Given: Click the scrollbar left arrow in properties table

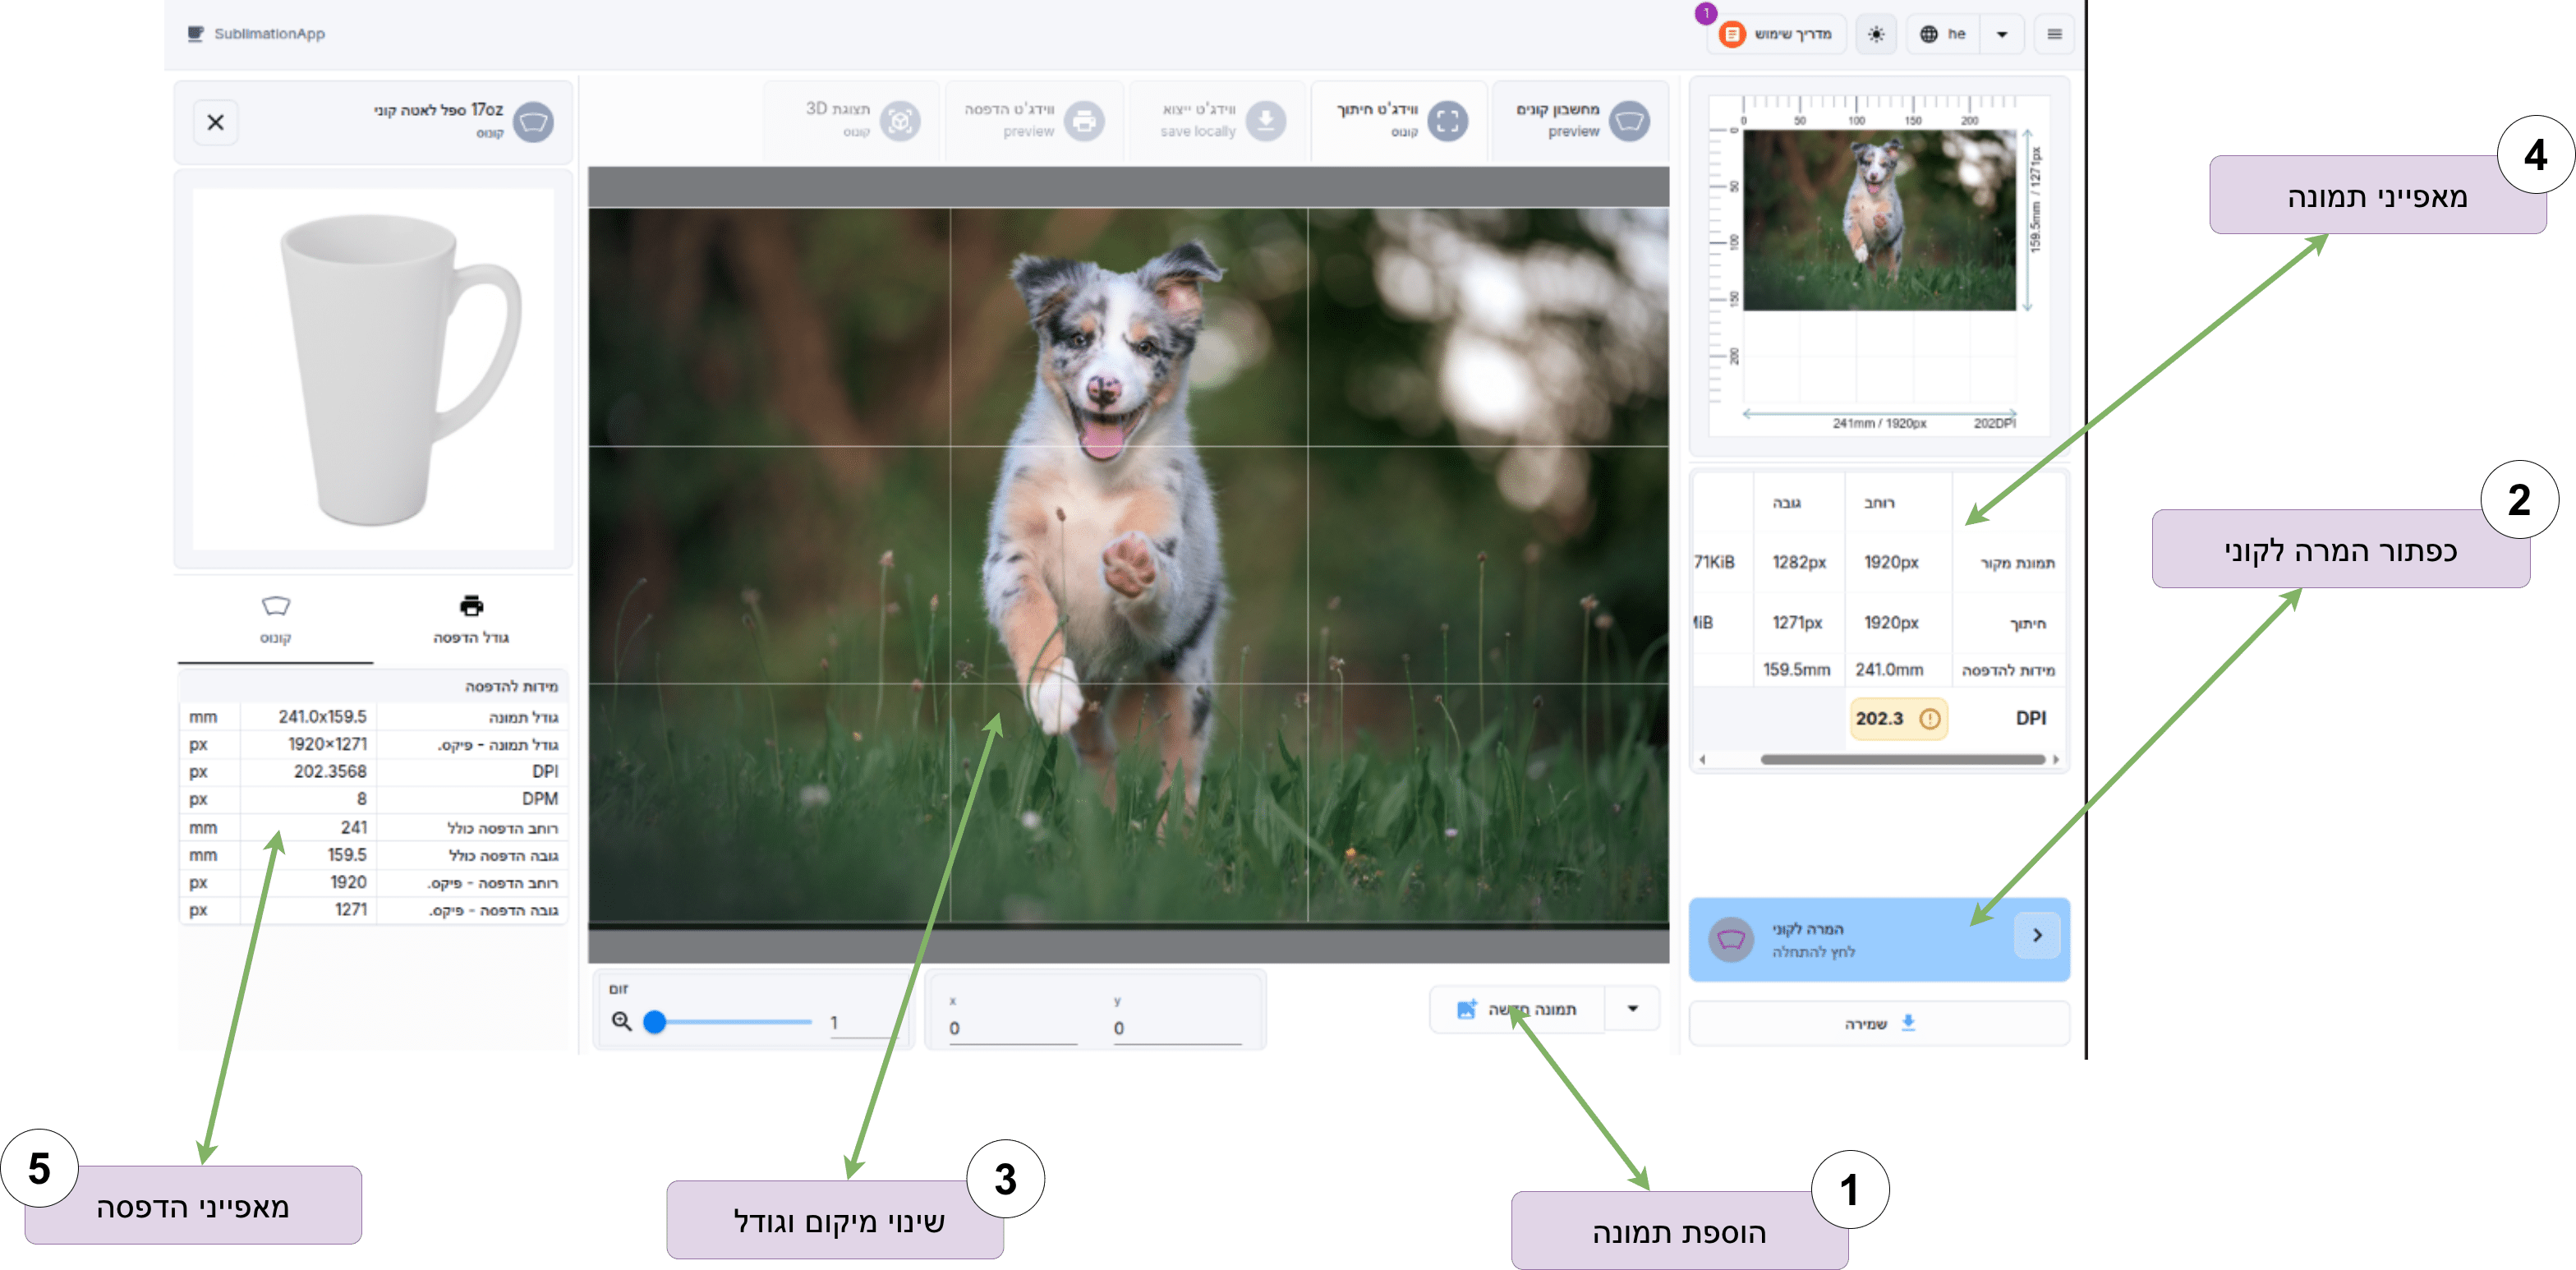Looking at the screenshot, I should pyautogui.click(x=1702, y=759).
